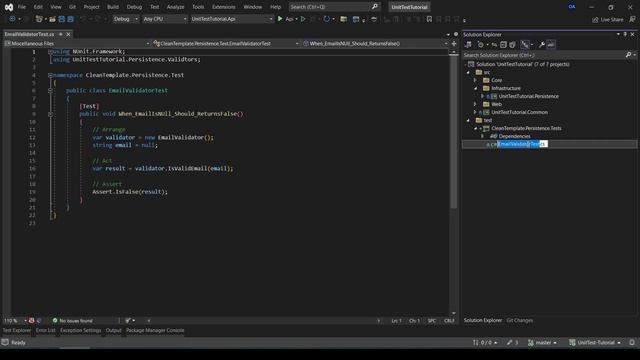Click the Save All toolbar icon
The image size is (640, 360).
[70, 19]
